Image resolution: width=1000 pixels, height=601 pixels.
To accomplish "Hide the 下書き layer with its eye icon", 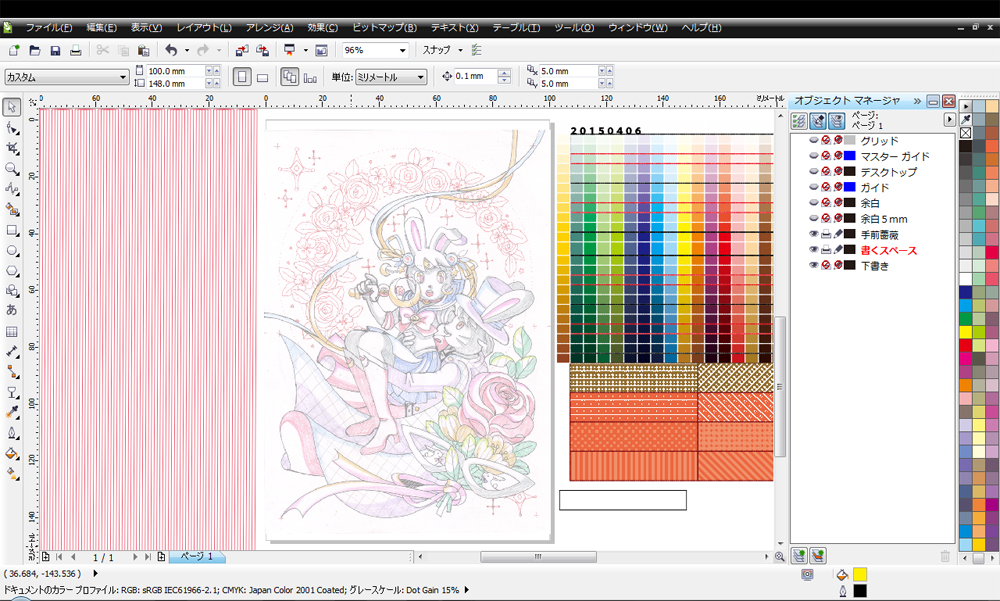I will pyautogui.click(x=813, y=266).
